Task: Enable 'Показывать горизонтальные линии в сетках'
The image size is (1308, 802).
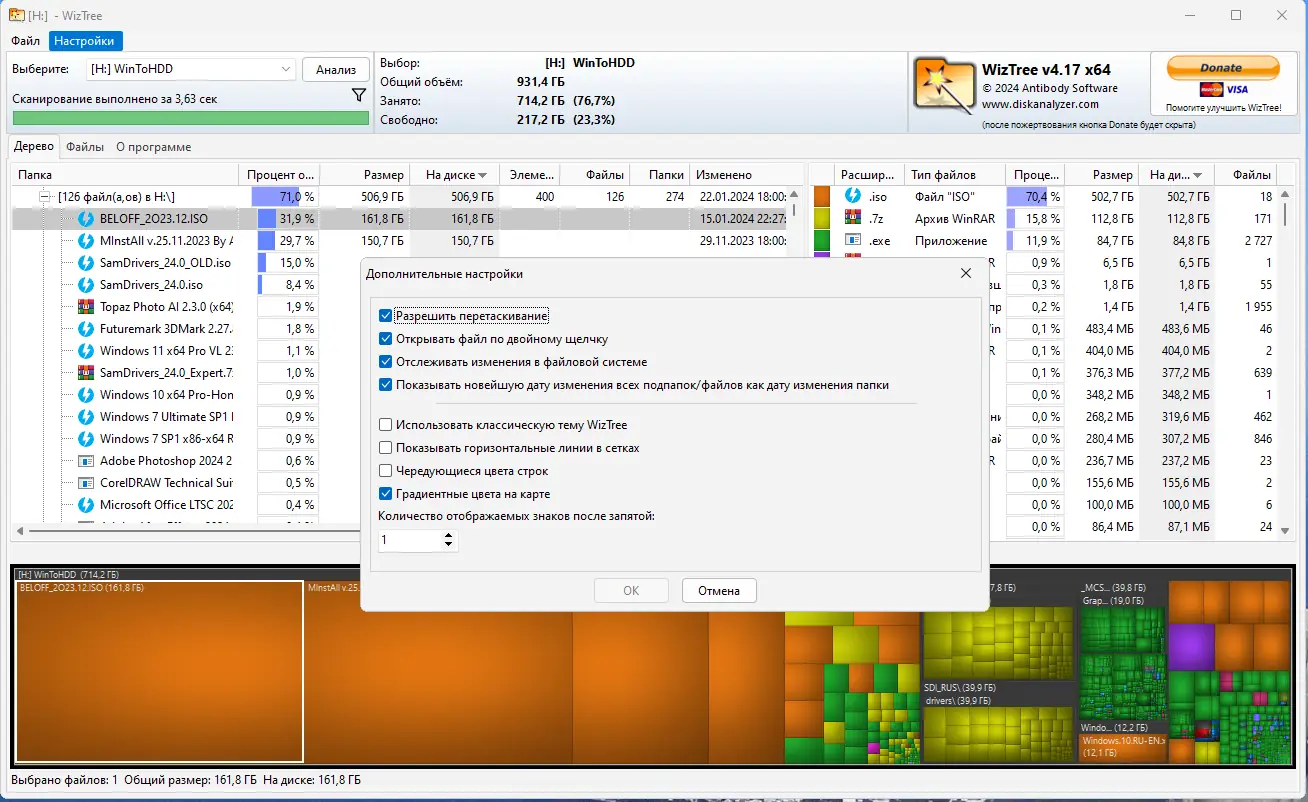Action: (386, 447)
